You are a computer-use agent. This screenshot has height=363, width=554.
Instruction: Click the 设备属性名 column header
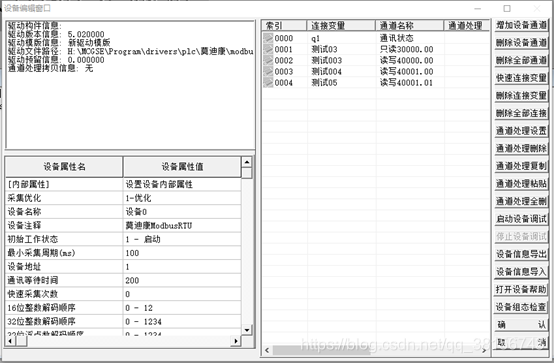click(x=64, y=167)
